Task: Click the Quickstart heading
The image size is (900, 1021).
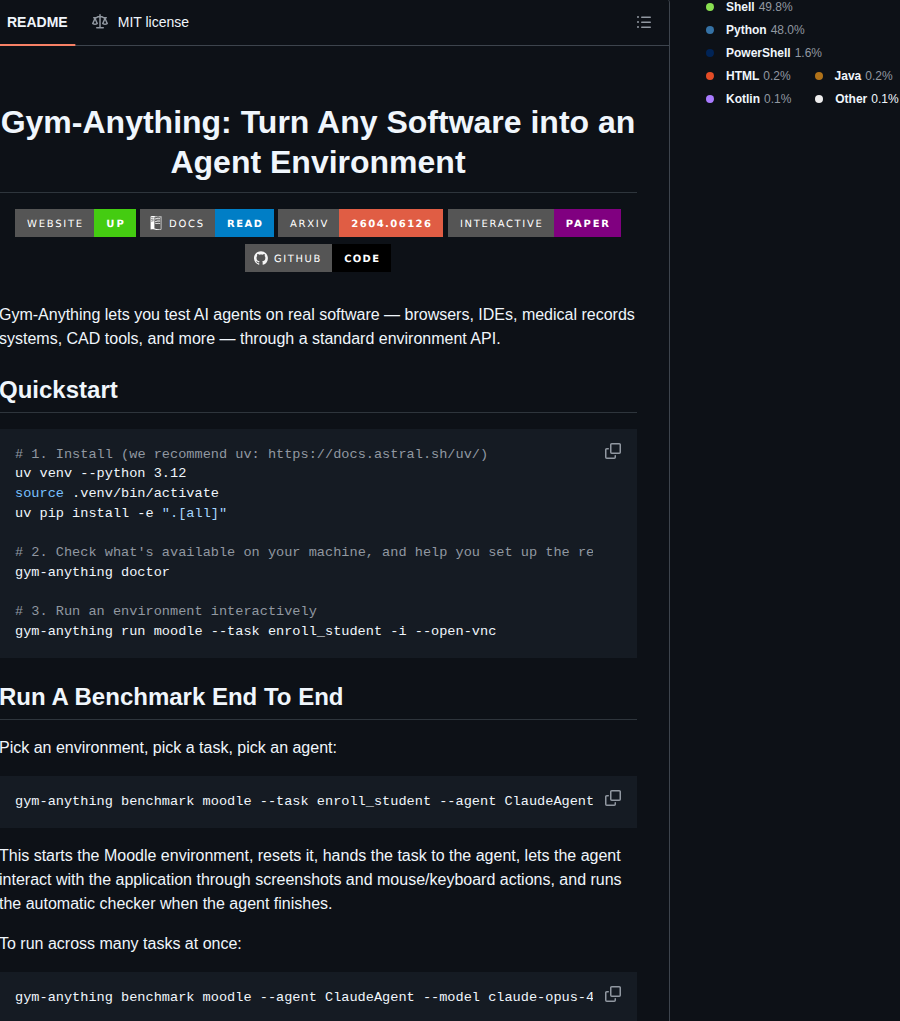Action: pos(59,390)
